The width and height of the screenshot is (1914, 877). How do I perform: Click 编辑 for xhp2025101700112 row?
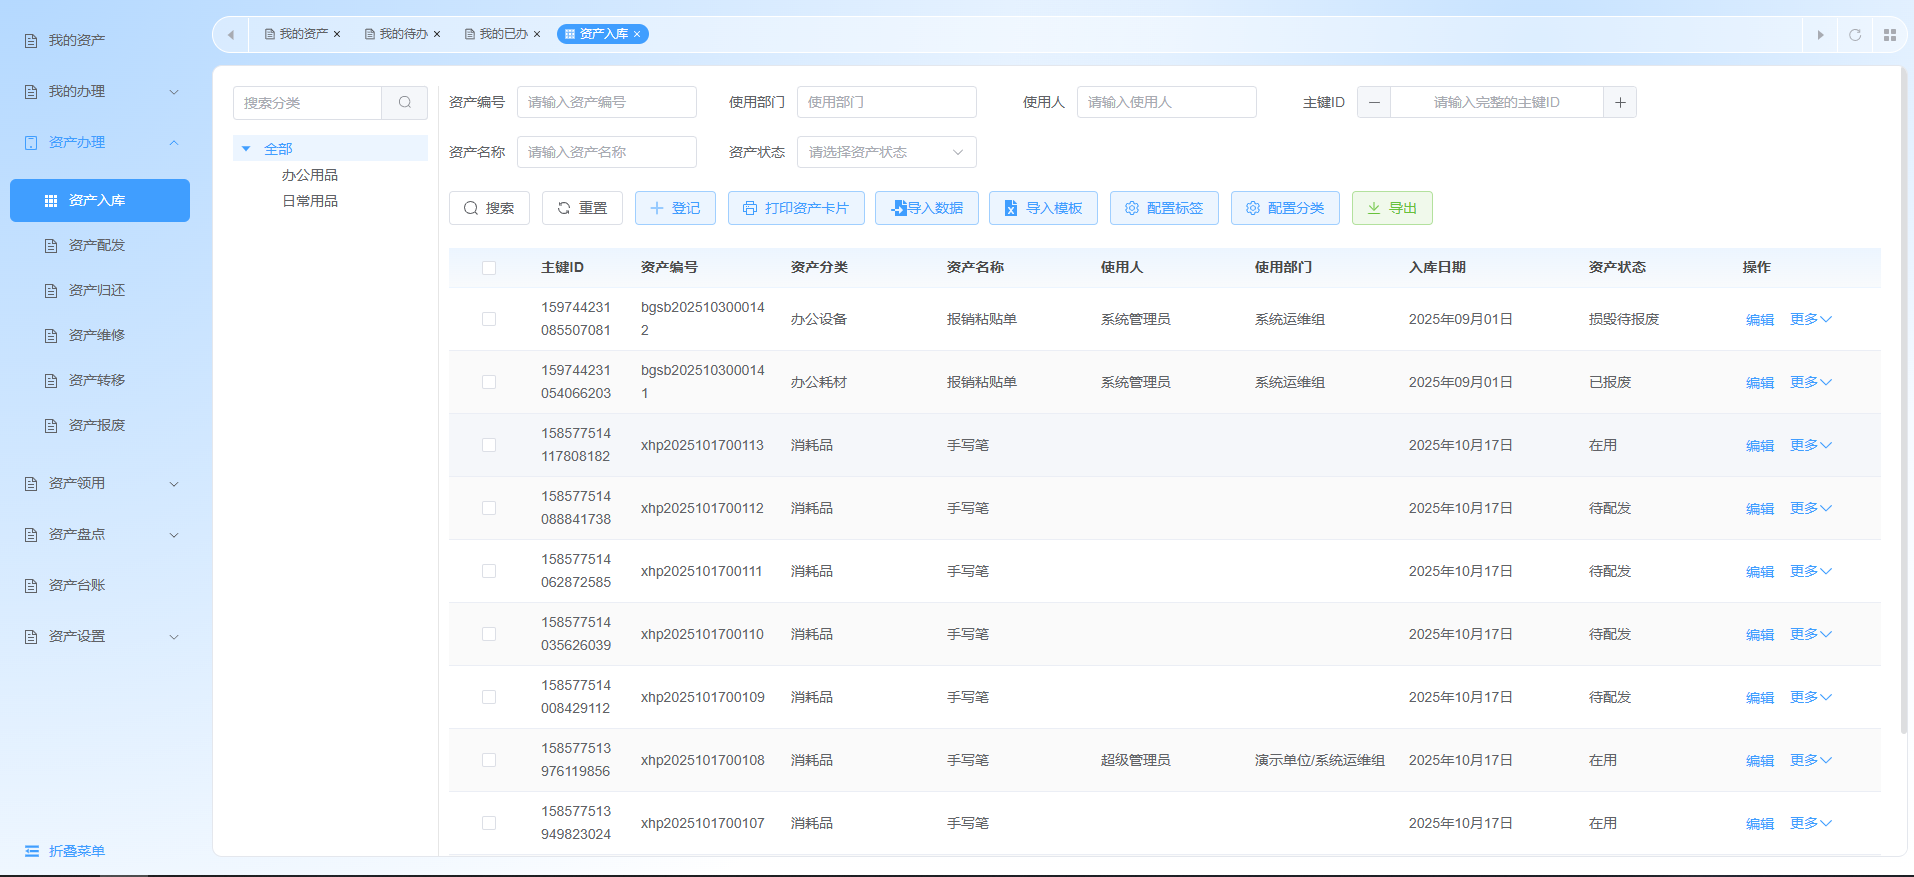point(1760,509)
